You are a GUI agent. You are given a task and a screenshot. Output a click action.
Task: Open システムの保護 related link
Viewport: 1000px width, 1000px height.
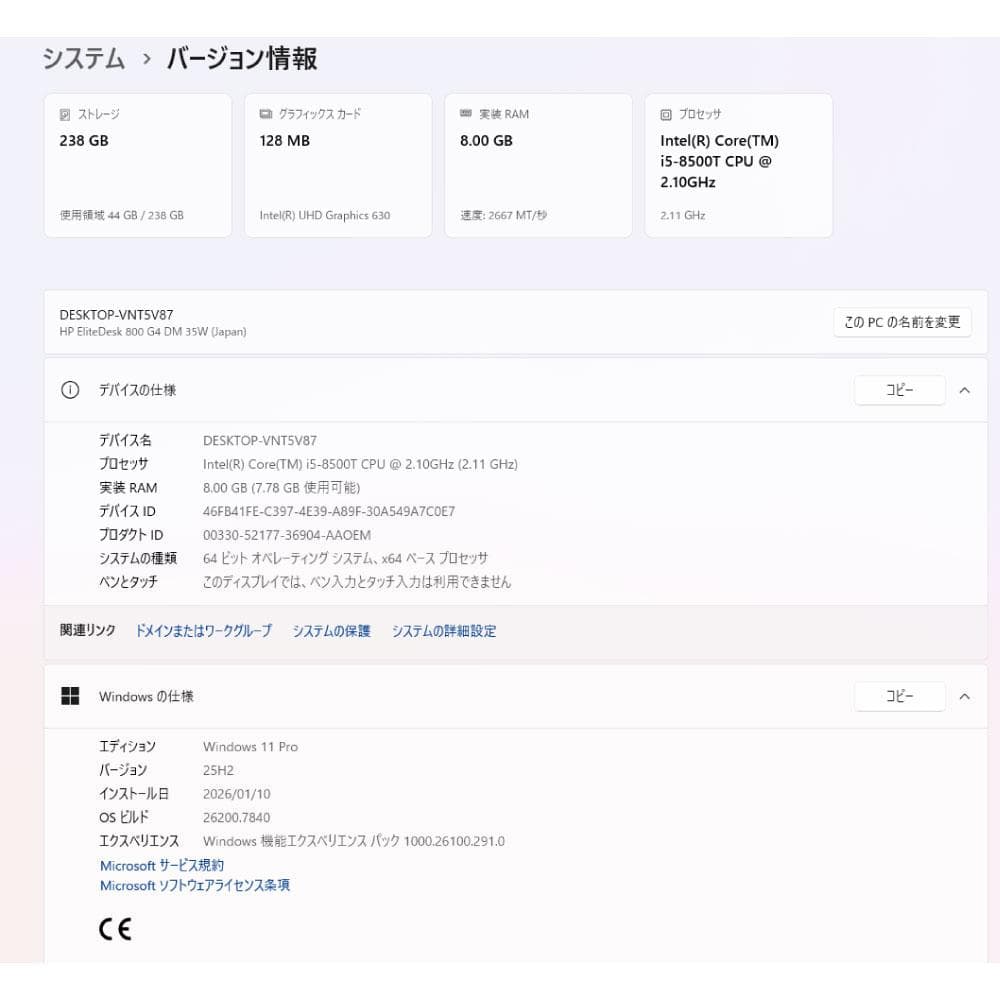pyautogui.click(x=331, y=631)
